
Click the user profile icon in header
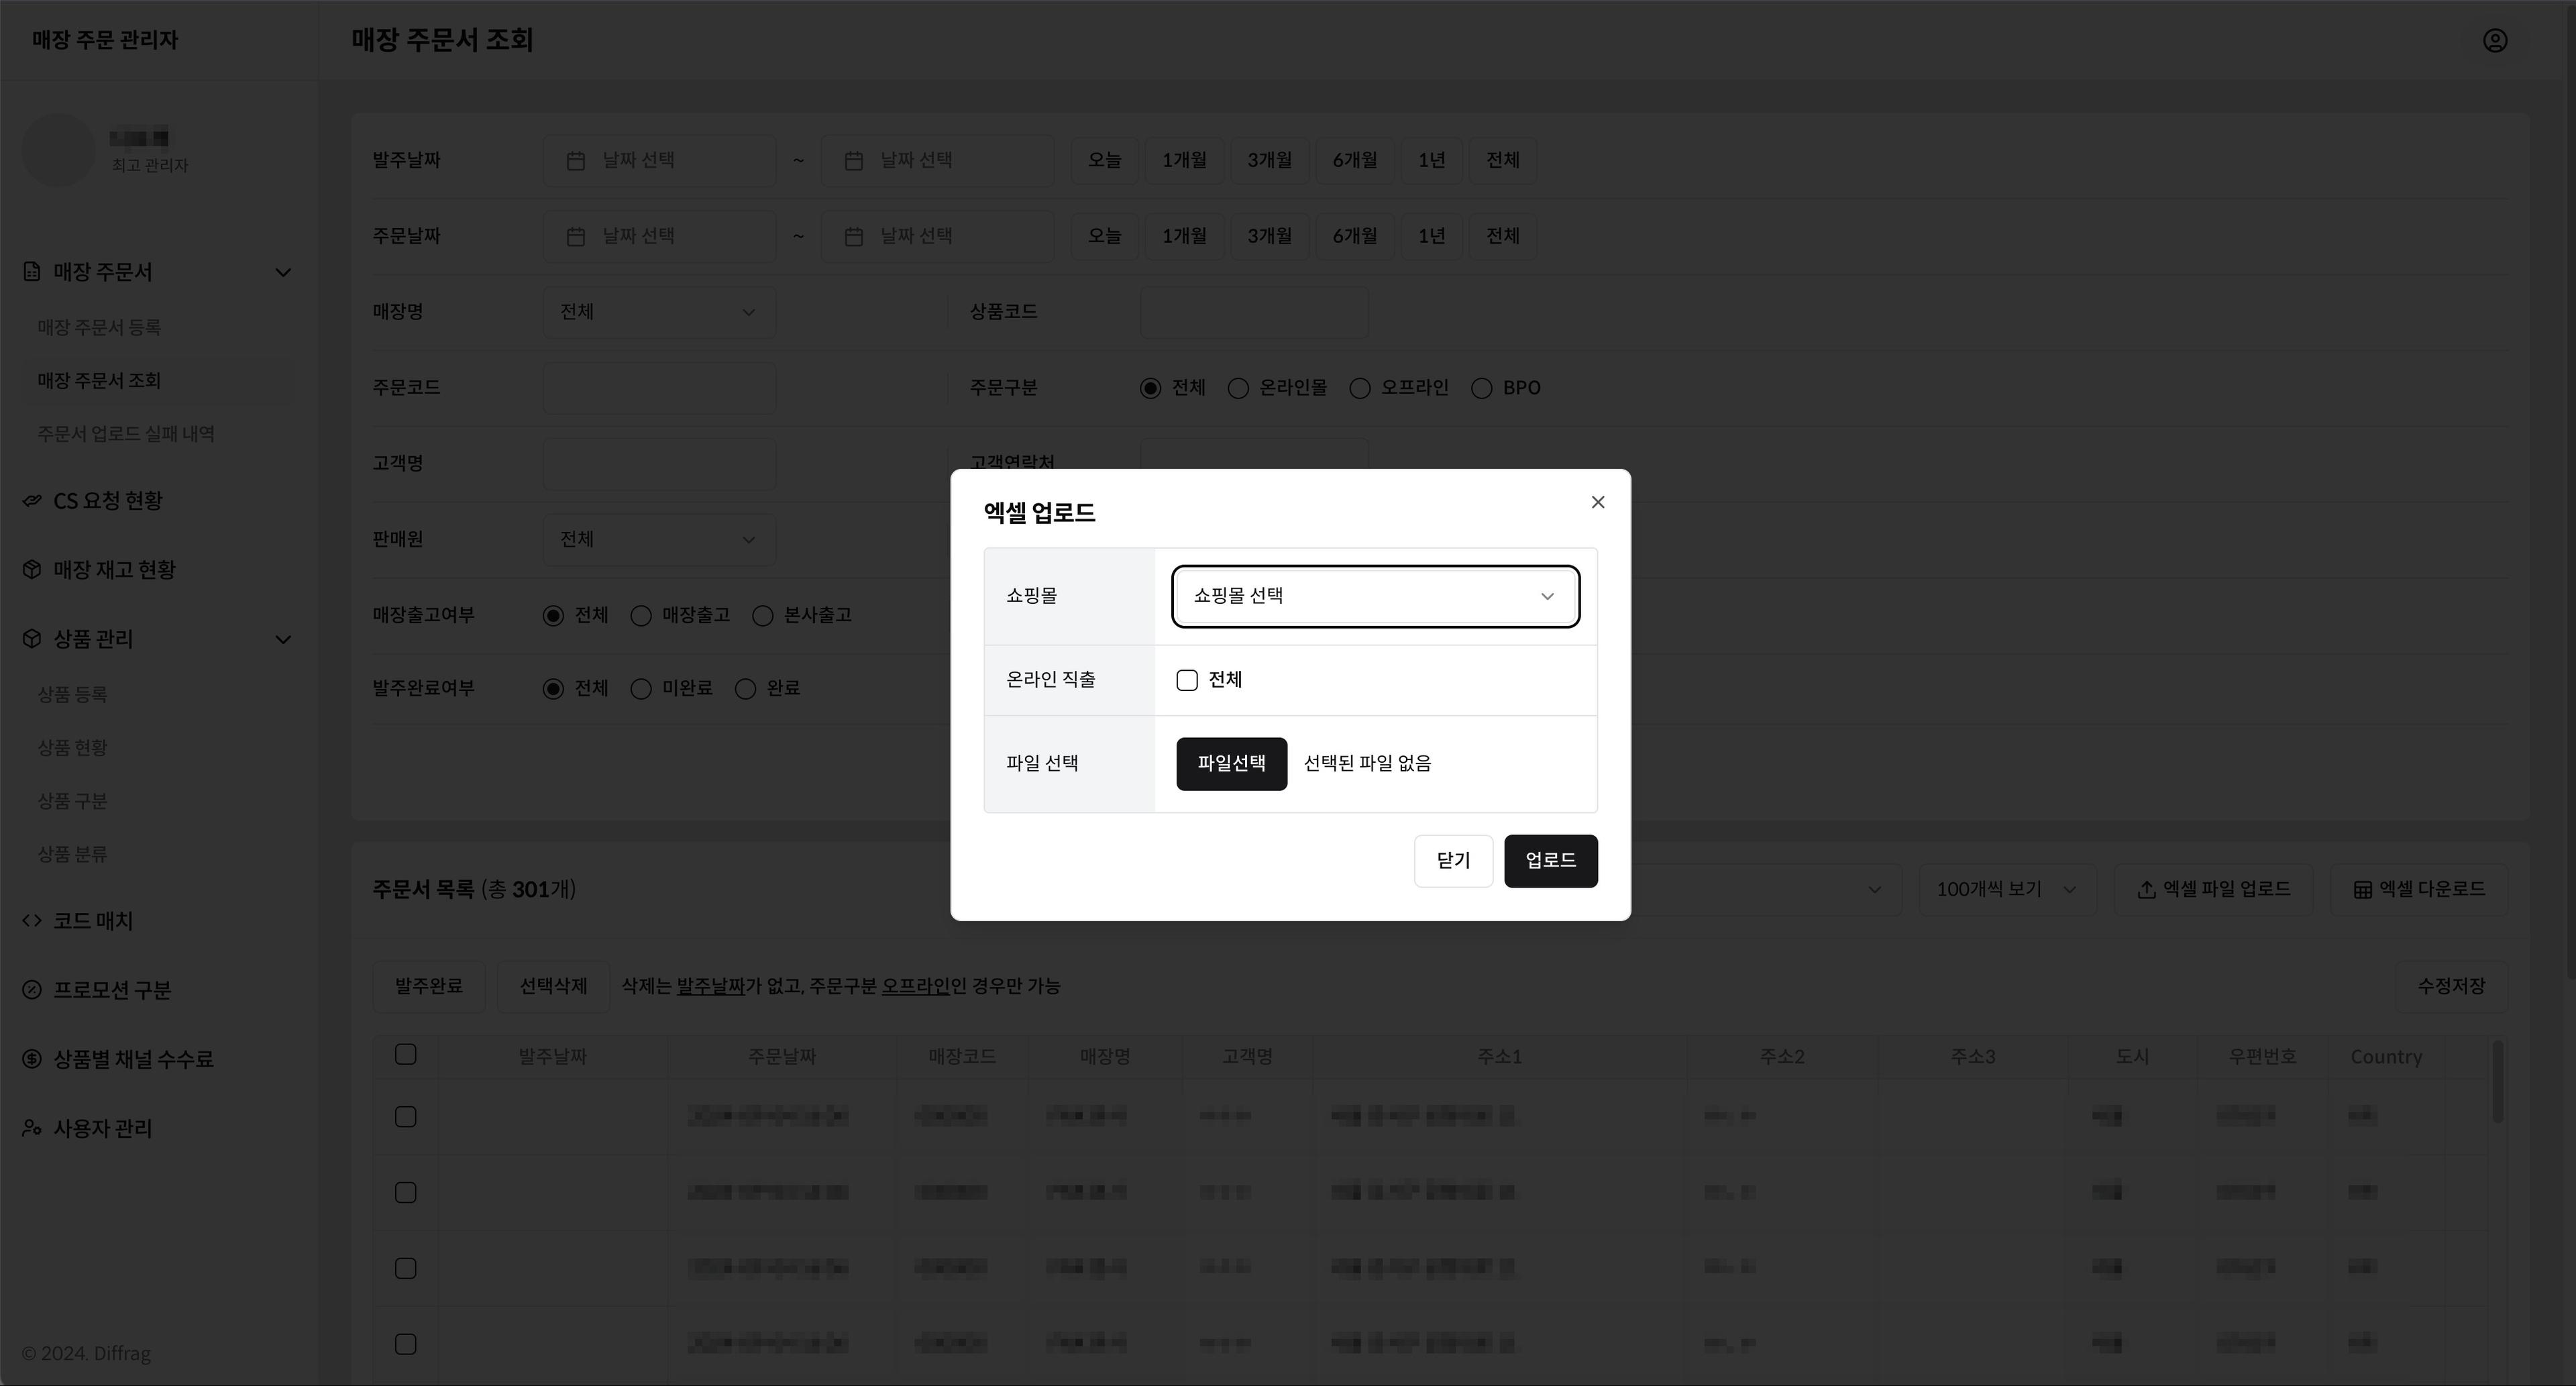2494,40
